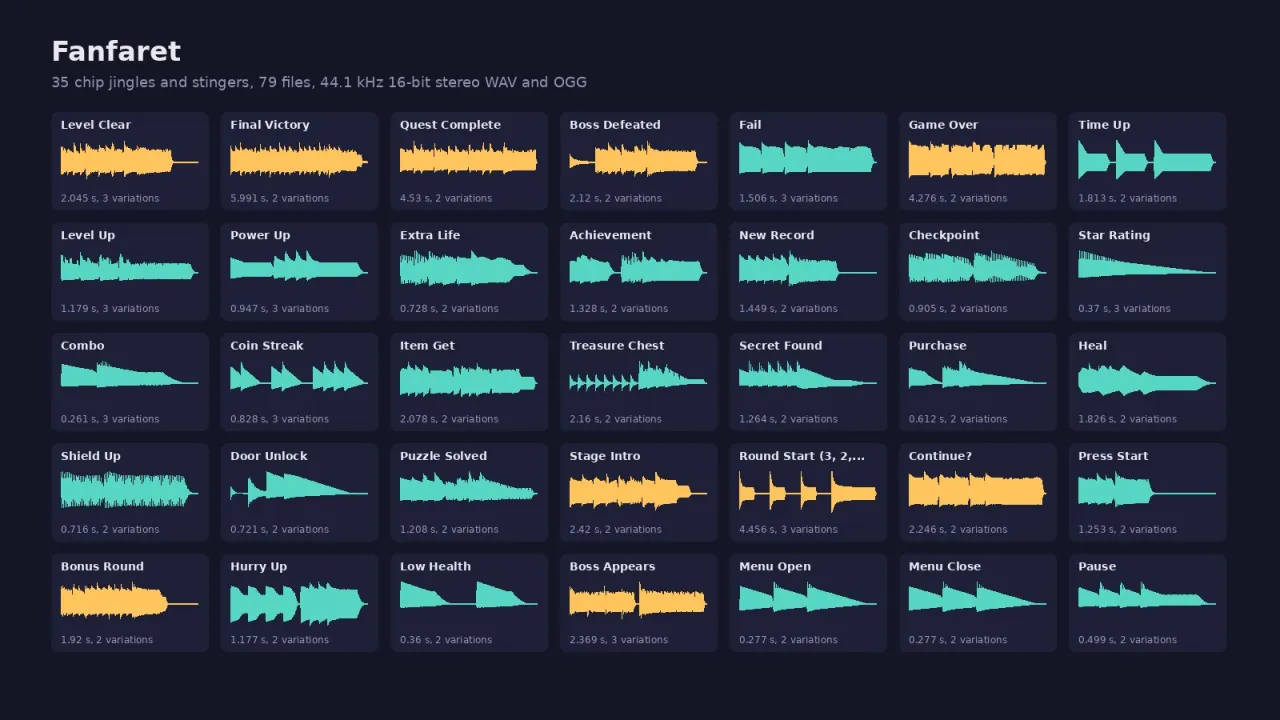
Task: Select the "Puzzle Solved" title
Action: click(x=444, y=456)
